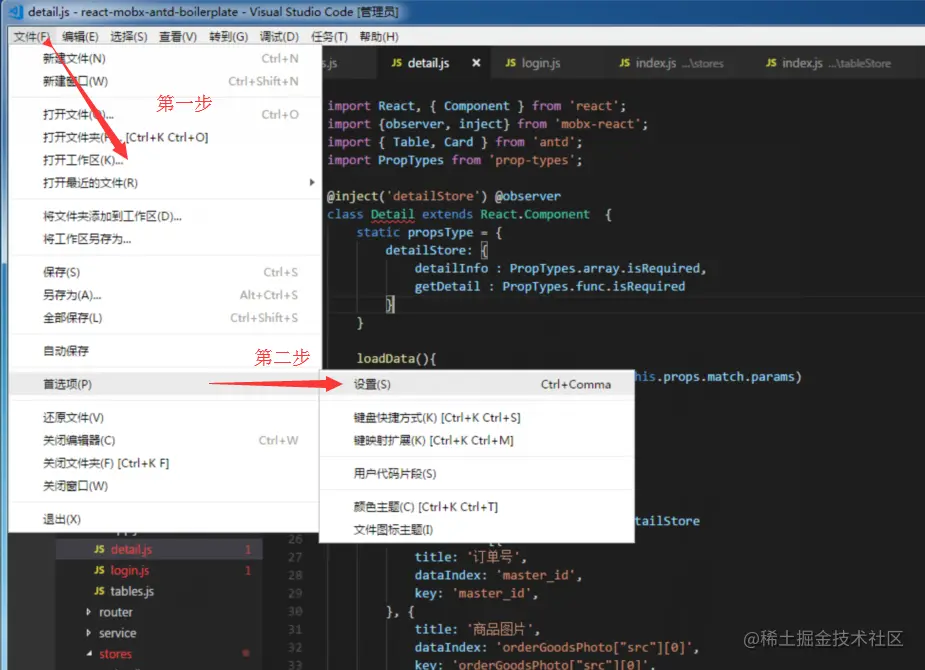925x670 pixels.
Task: Select 打开文件 Ctrl+O menu entry
Action: 165,114
